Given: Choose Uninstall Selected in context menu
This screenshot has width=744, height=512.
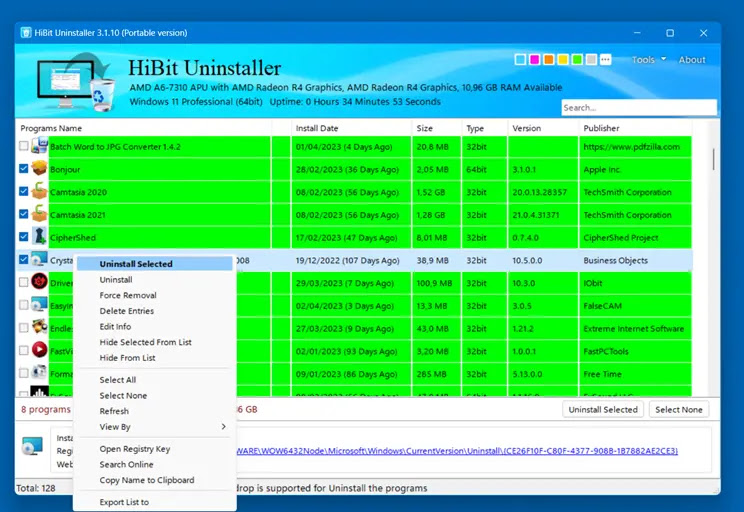Looking at the screenshot, I should 155,264.
